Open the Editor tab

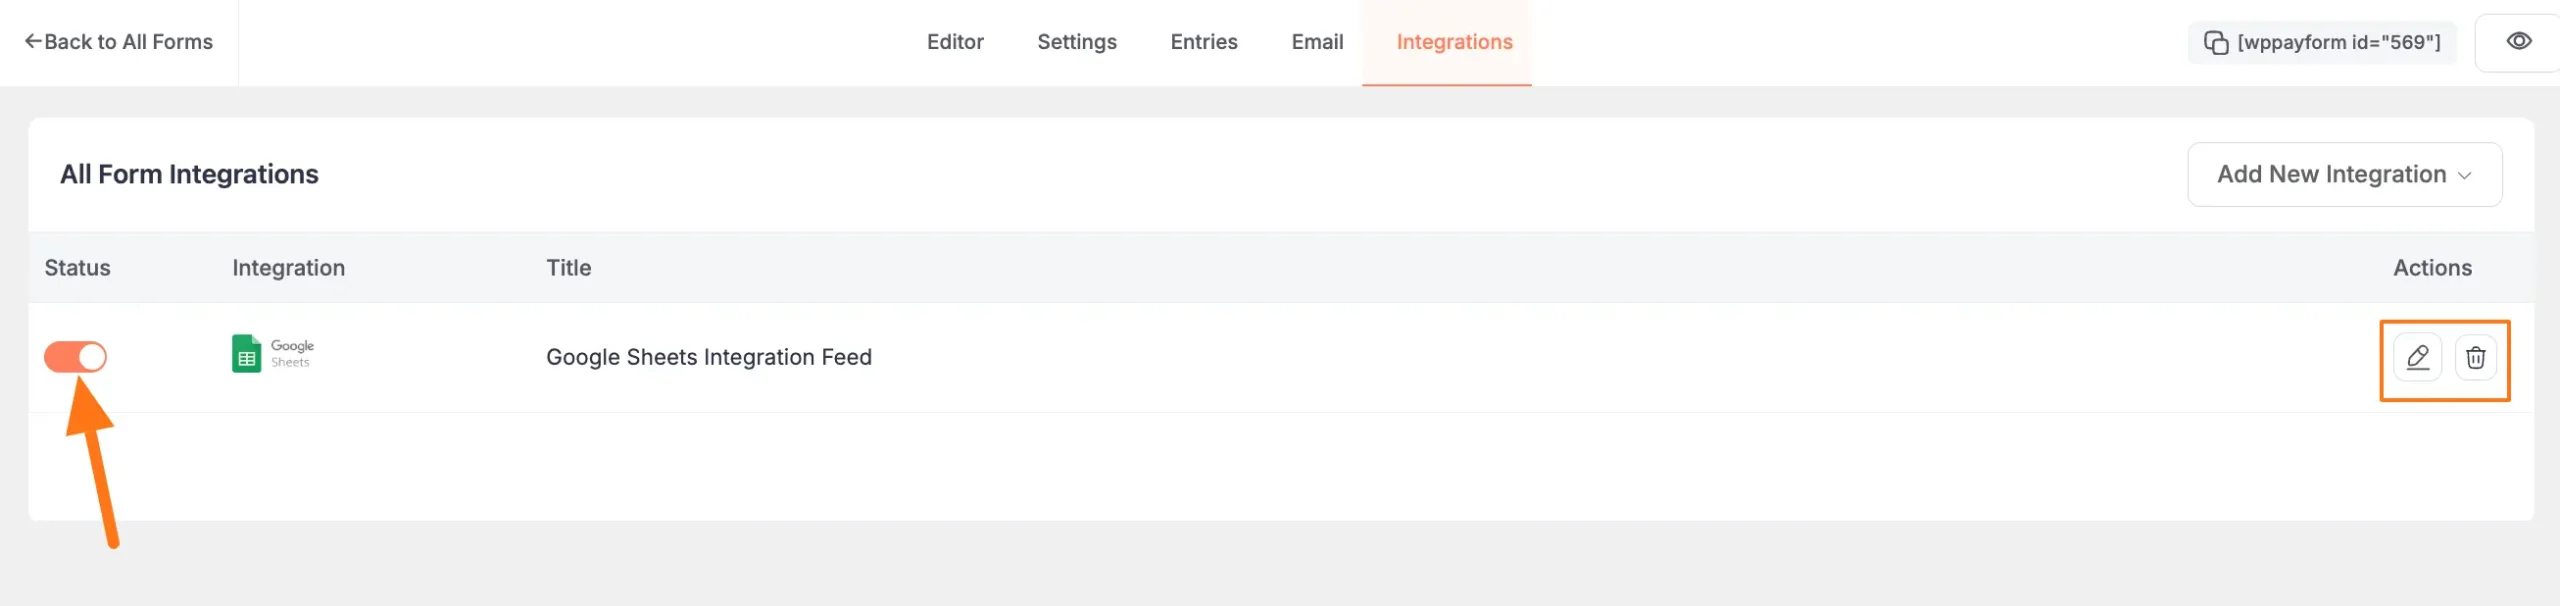(955, 42)
